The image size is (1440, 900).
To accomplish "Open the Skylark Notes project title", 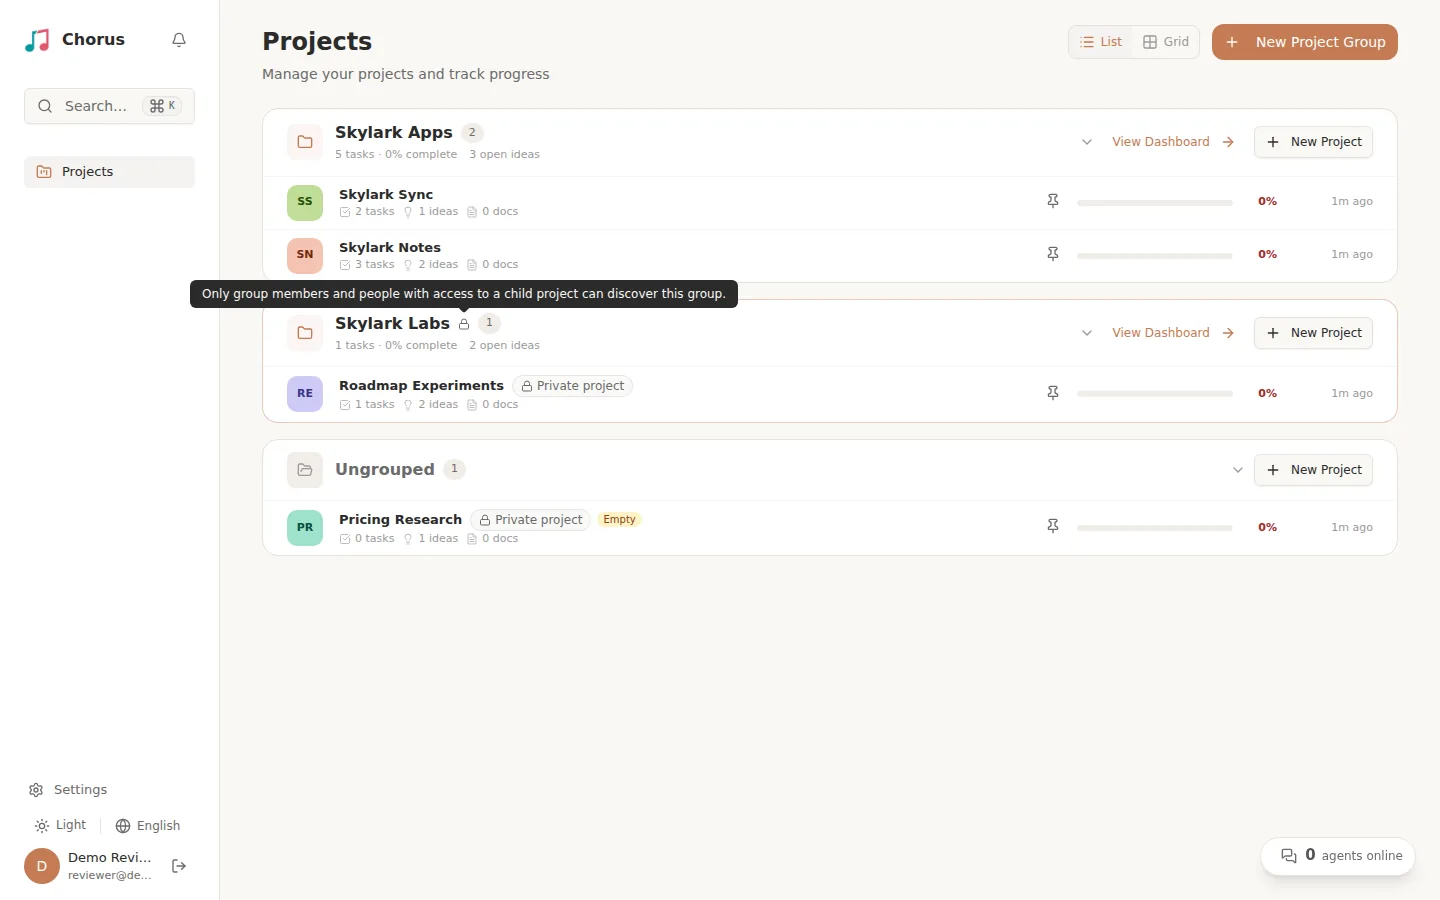I will pyautogui.click(x=390, y=247).
